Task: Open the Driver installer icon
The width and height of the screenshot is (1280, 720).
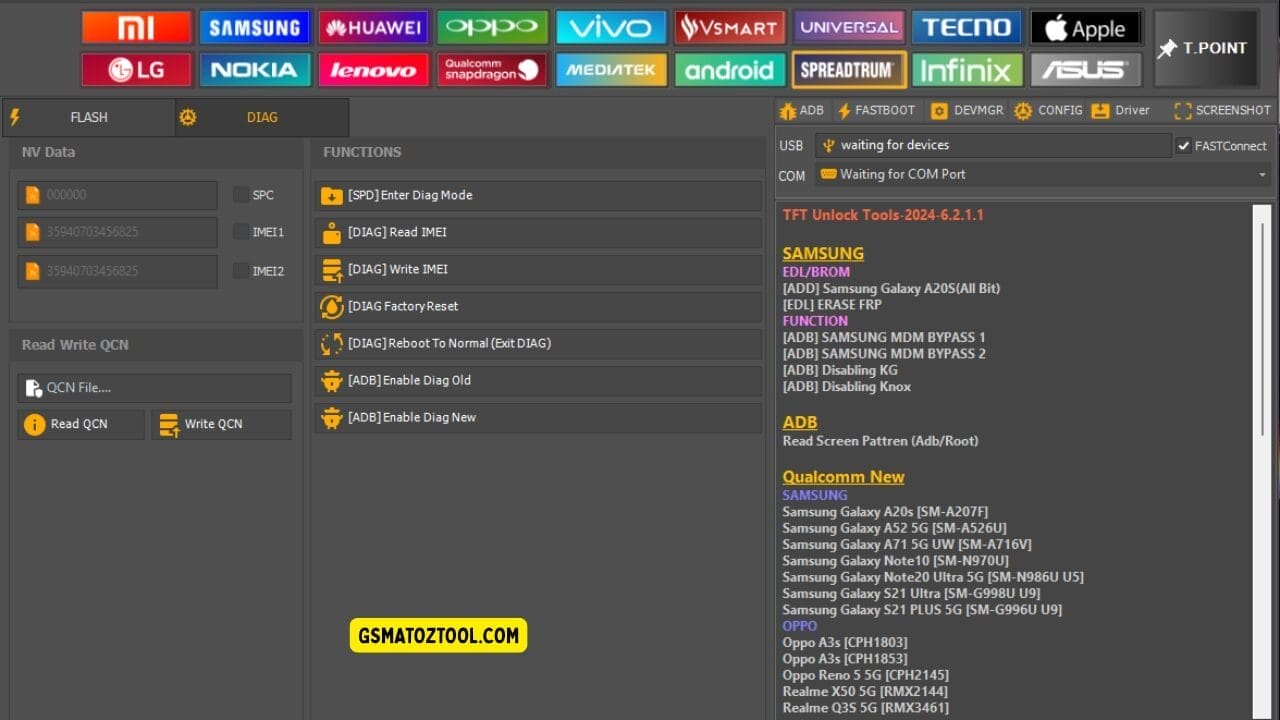Action: click(x=1120, y=110)
